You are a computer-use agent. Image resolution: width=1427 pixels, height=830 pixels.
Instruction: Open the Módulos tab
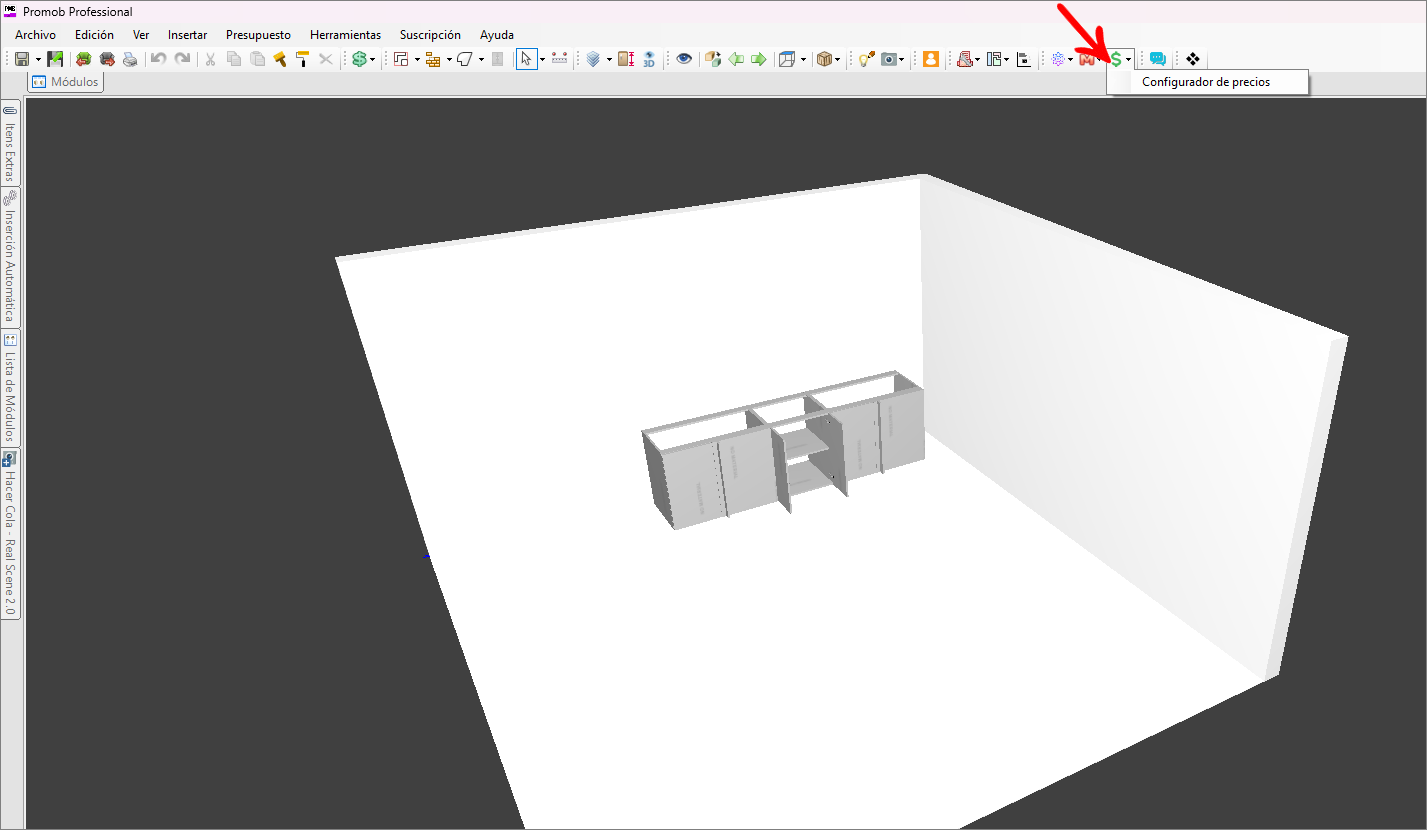(x=66, y=82)
